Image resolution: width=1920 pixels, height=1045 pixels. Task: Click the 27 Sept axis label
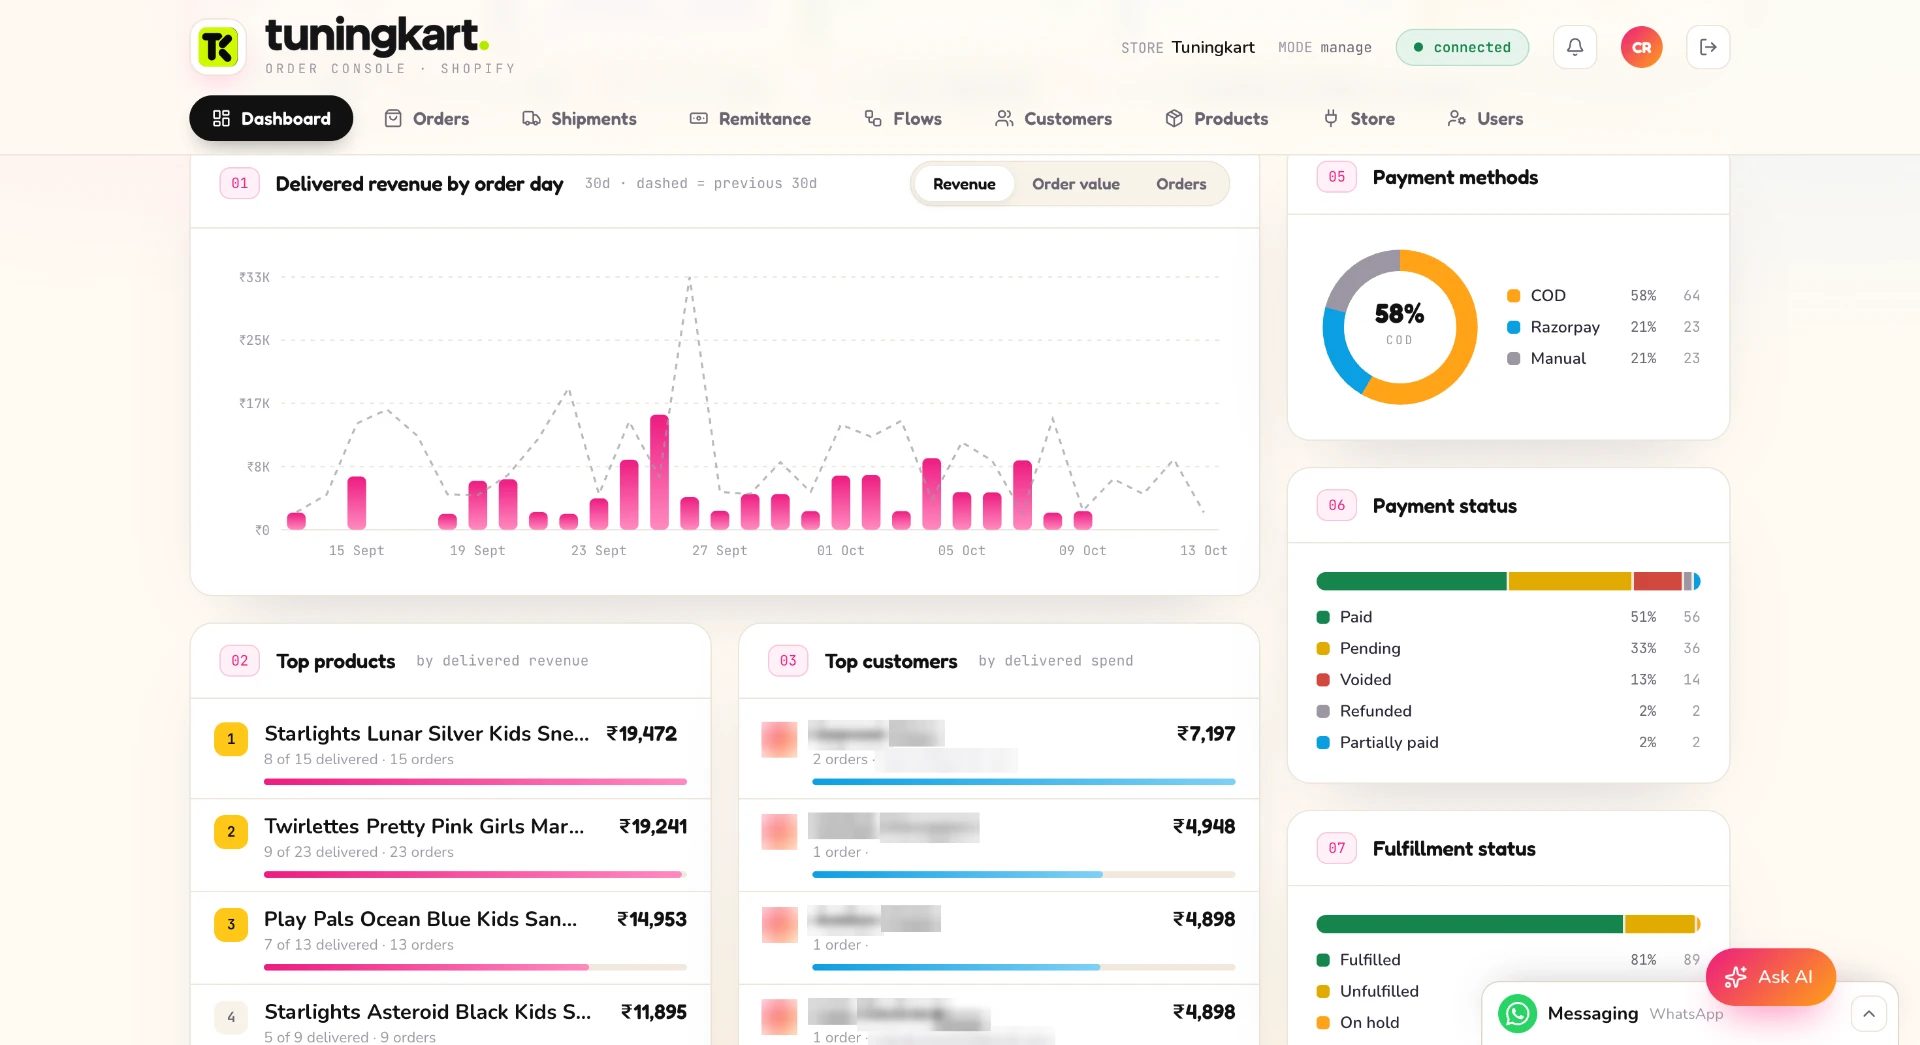719,551
